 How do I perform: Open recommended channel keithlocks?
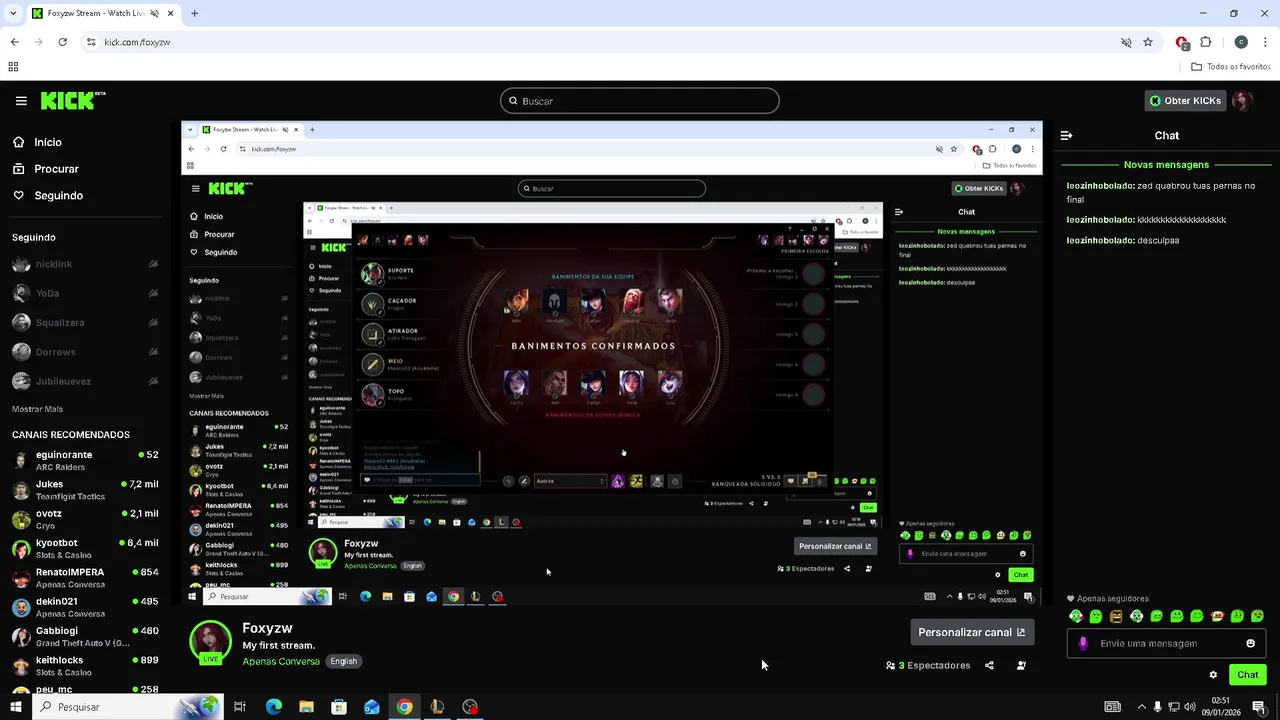click(85, 666)
